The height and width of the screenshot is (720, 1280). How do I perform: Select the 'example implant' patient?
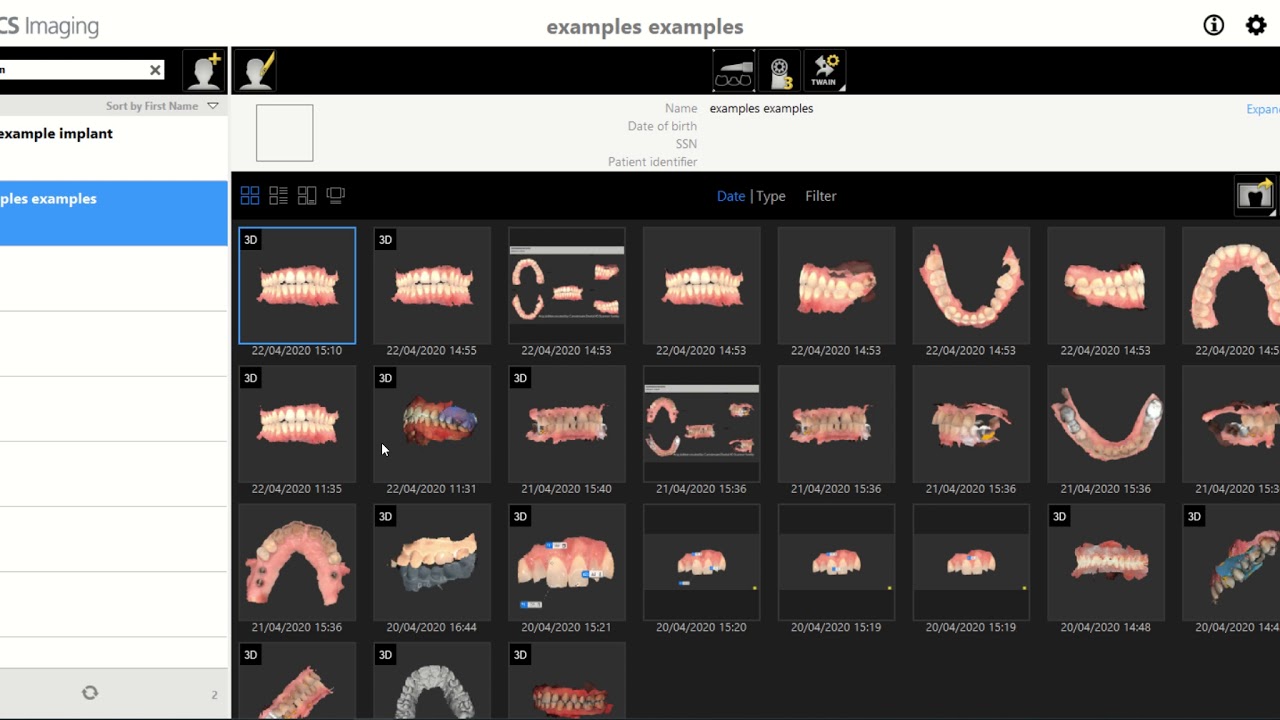pos(113,148)
